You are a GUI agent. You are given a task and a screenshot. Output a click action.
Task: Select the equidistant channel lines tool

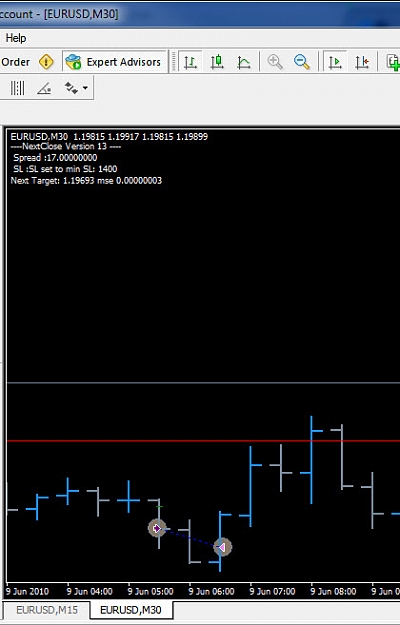(x=18, y=88)
